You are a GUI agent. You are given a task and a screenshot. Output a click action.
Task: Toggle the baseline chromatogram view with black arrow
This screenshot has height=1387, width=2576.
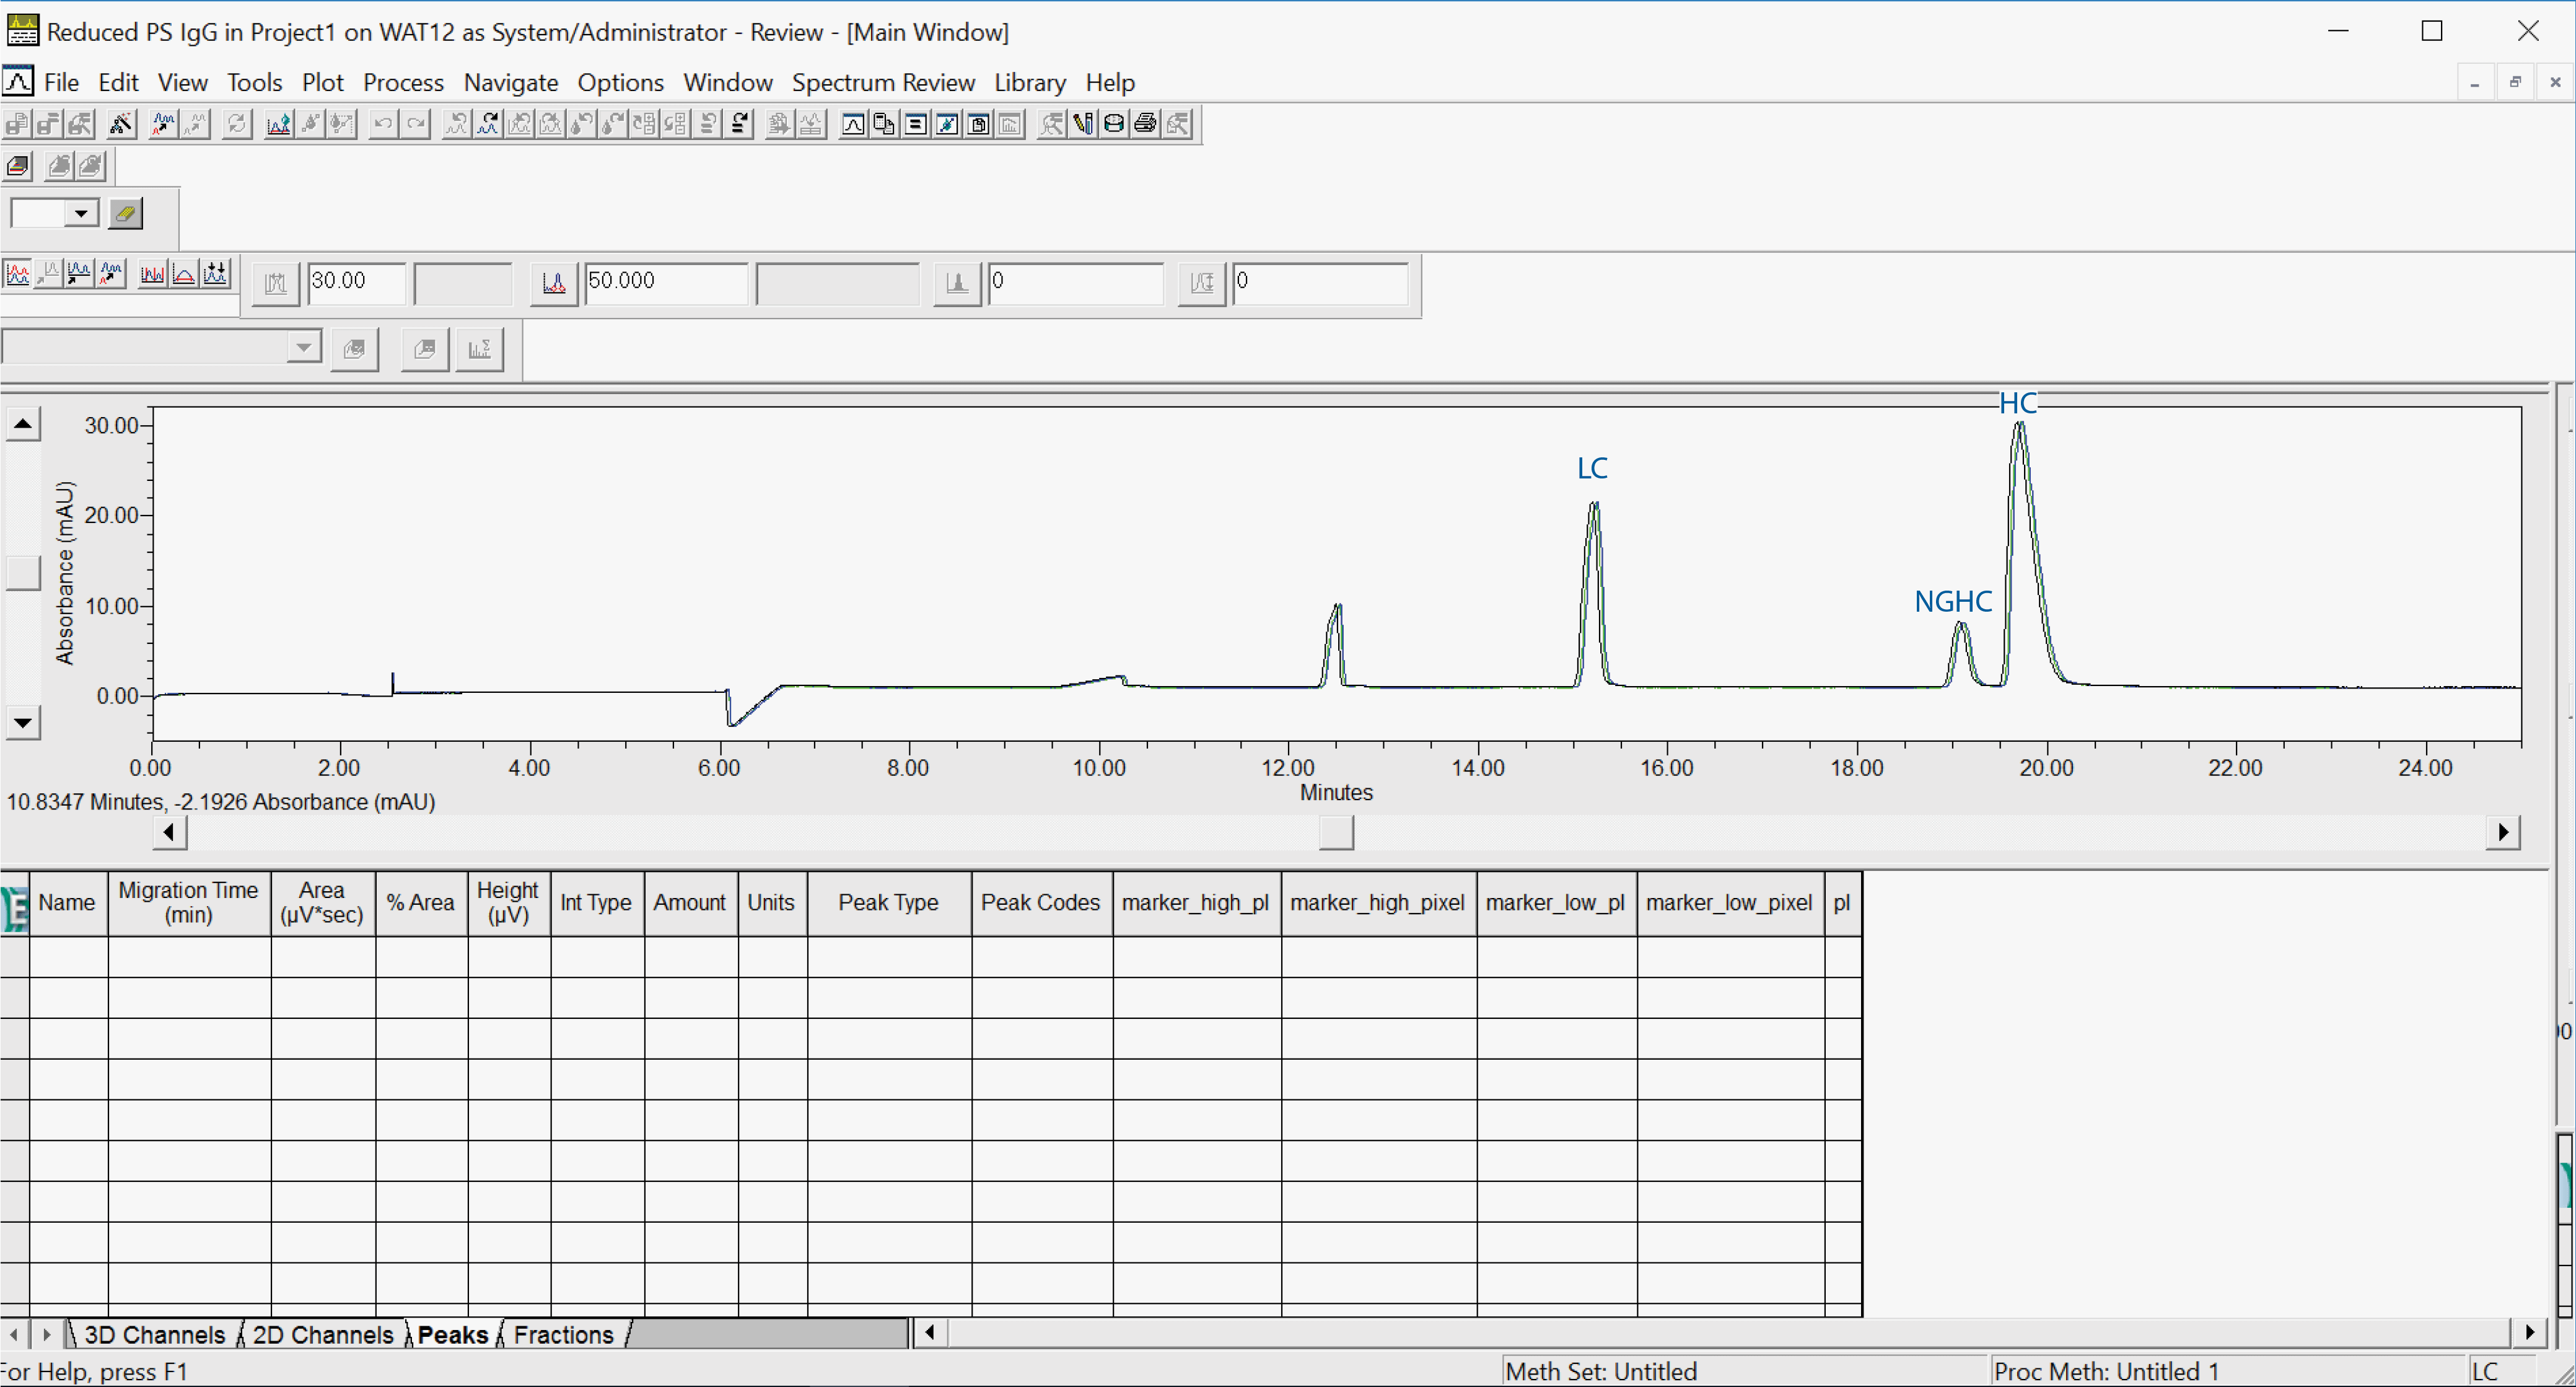79,274
